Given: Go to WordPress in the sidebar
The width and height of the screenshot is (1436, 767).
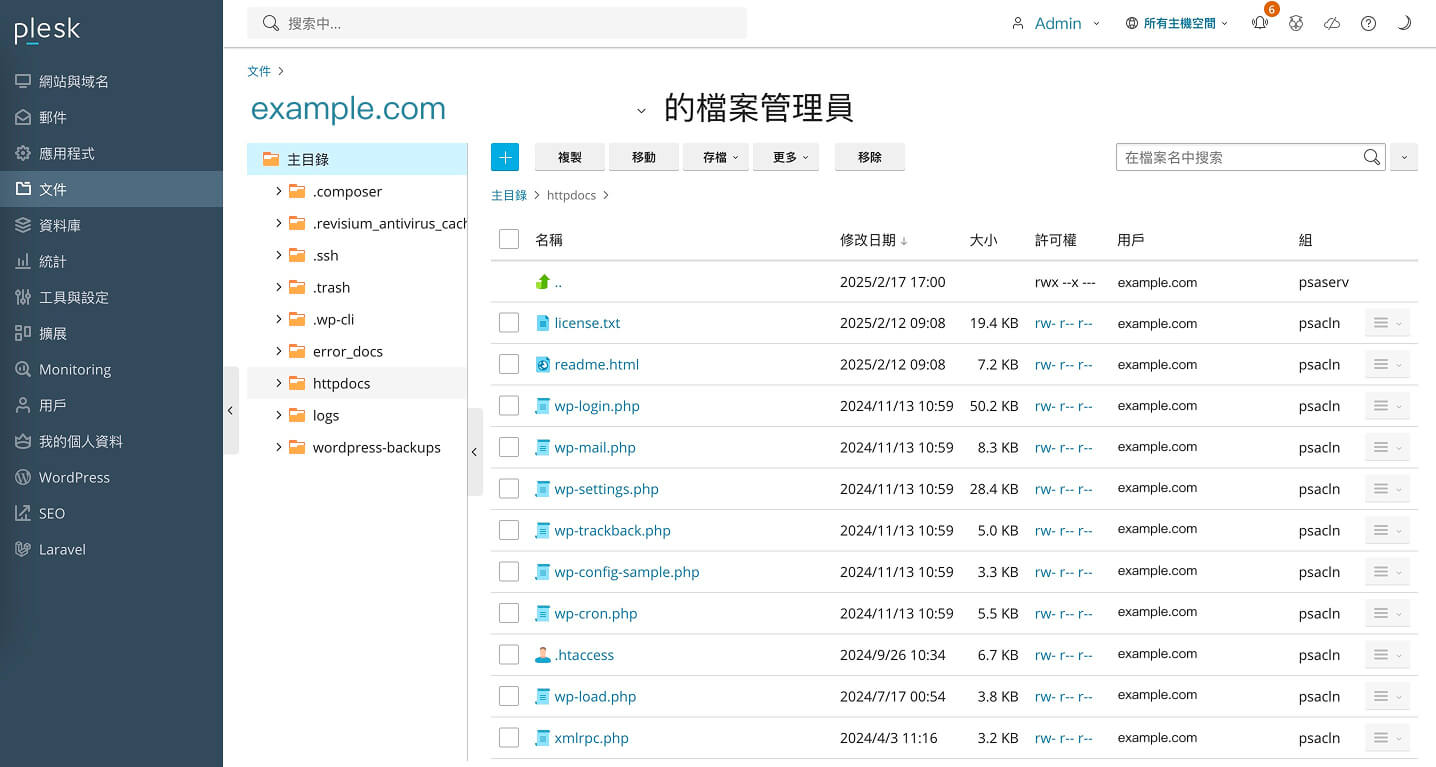Looking at the screenshot, I should [x=74, y=477].
